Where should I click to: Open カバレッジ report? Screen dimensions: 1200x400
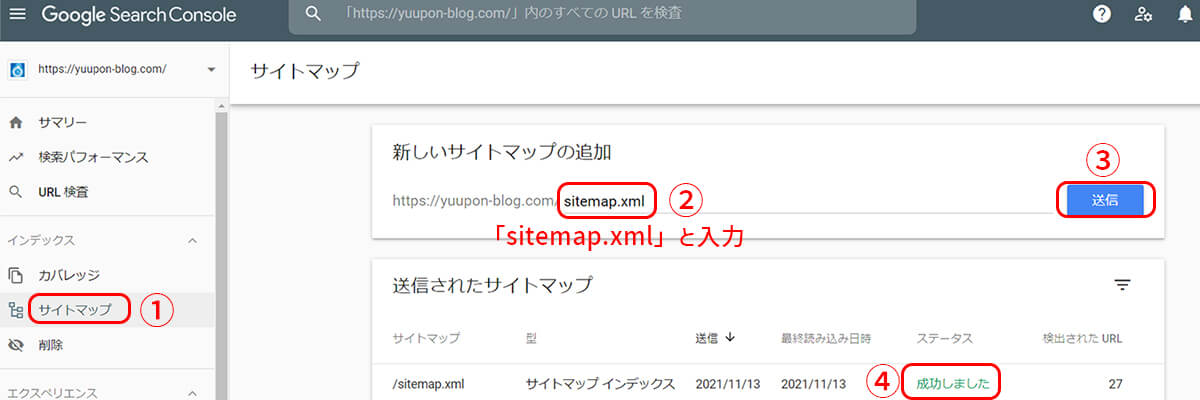68,275
